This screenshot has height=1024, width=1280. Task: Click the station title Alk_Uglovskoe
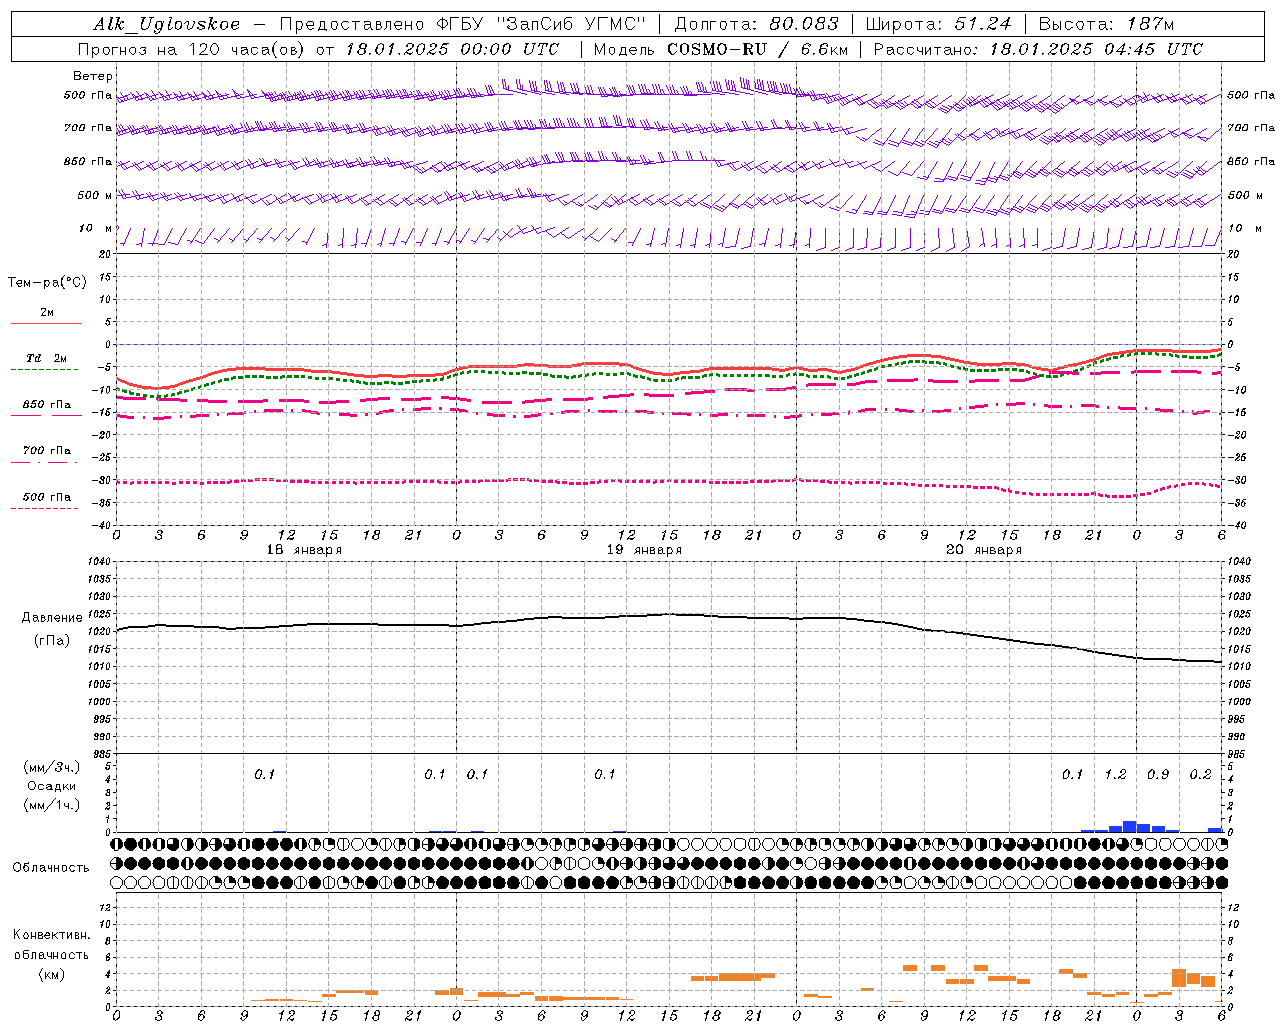pos(166,24)
